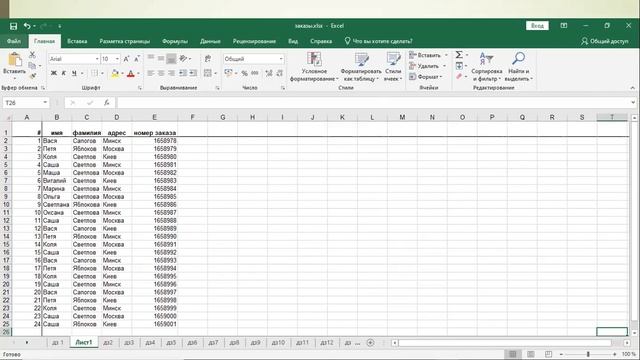Increase font size with the large A icon
The image size is (640, 360).
pos(127,59)
